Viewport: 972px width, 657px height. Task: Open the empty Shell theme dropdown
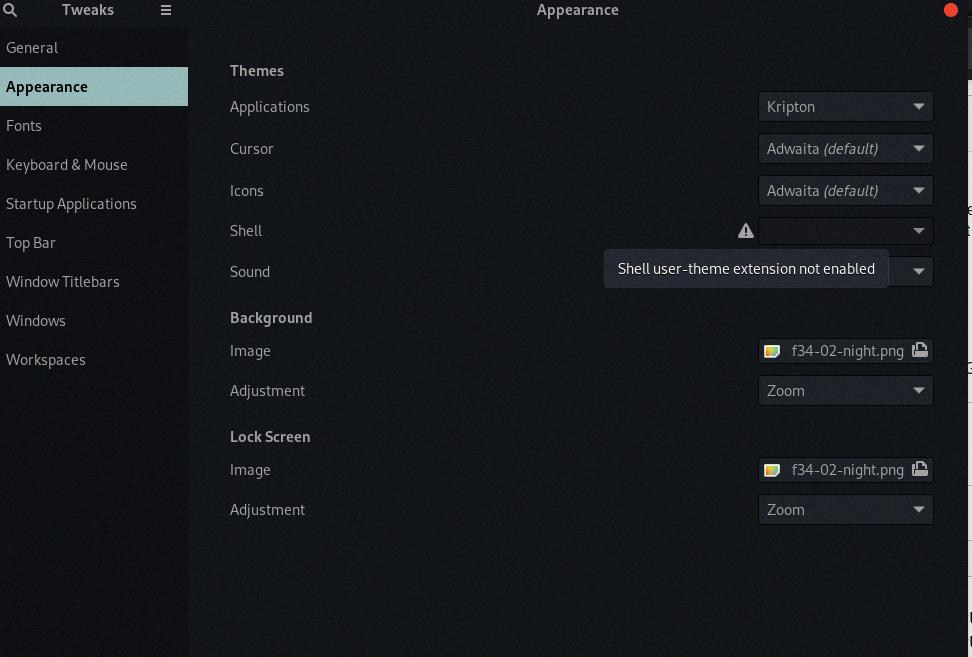click(845, 231)
